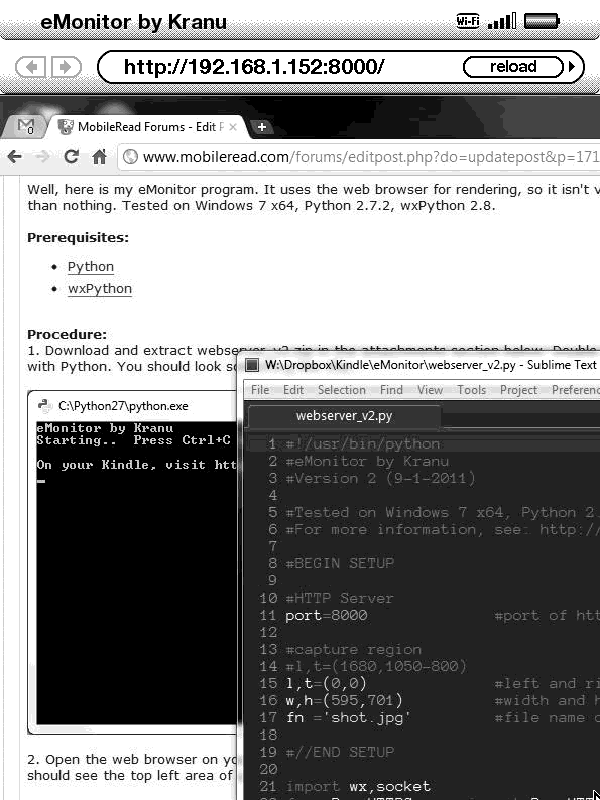This screenshot has height=800, width=600.
Task: Go to Chrome home page icon
Action: coord(99,157)
